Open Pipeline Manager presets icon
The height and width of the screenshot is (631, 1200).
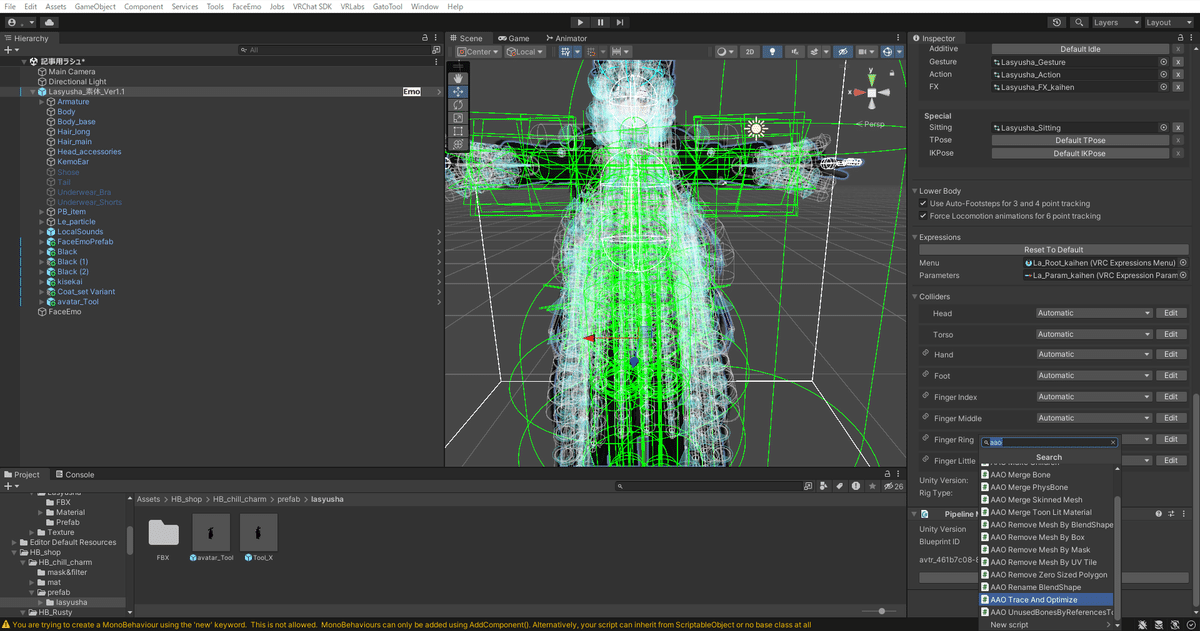click(x=1171, y=514)
